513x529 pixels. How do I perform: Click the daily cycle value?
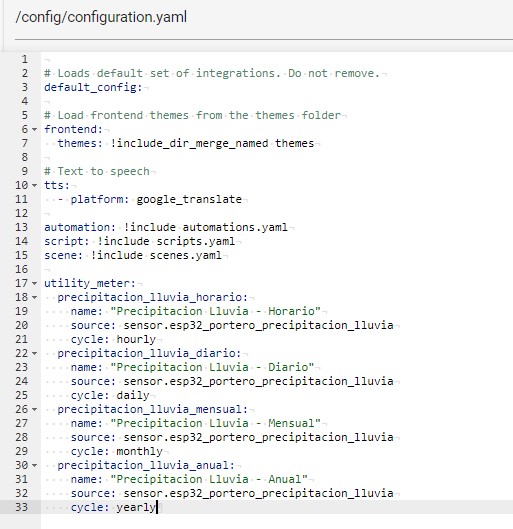pos(133,395)
